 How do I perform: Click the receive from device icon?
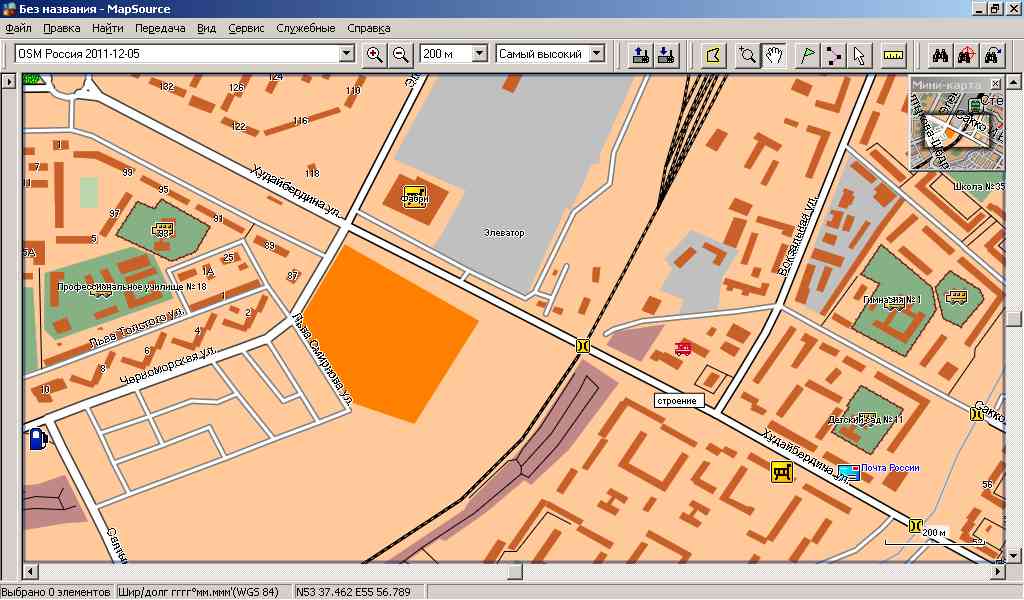click(x=666, y=54)
